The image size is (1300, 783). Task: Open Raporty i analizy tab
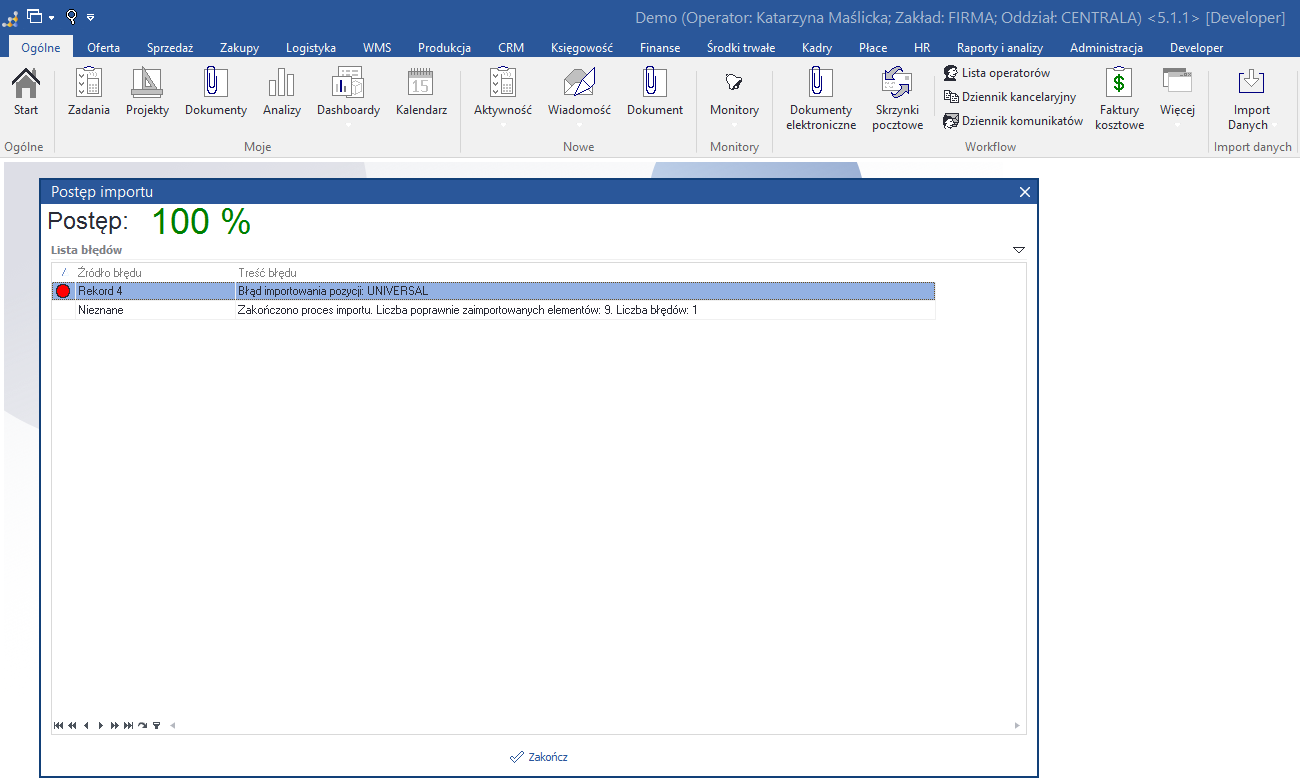click(1000, 47)
